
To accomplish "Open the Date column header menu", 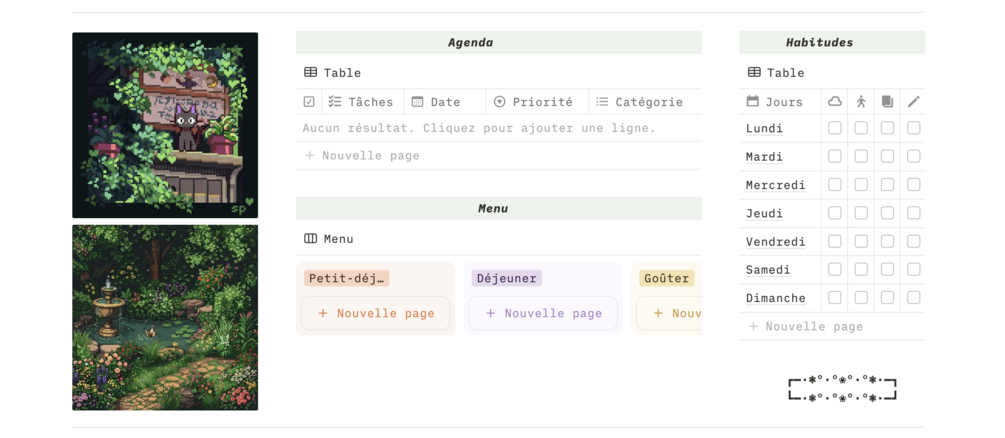I will (444, 102).
